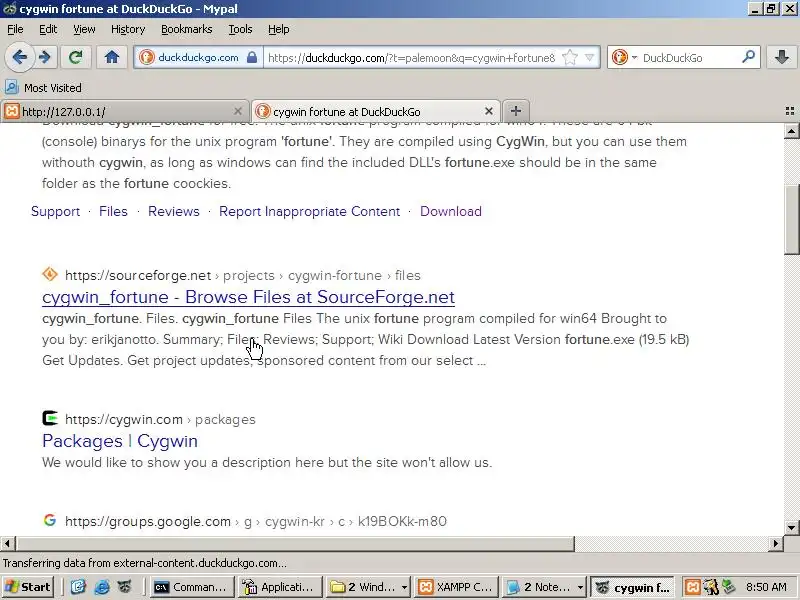Open the Most Visited bookmarks folder
Image resolution: width=800 pixels, height=600 pixels.
coord(43,88)
